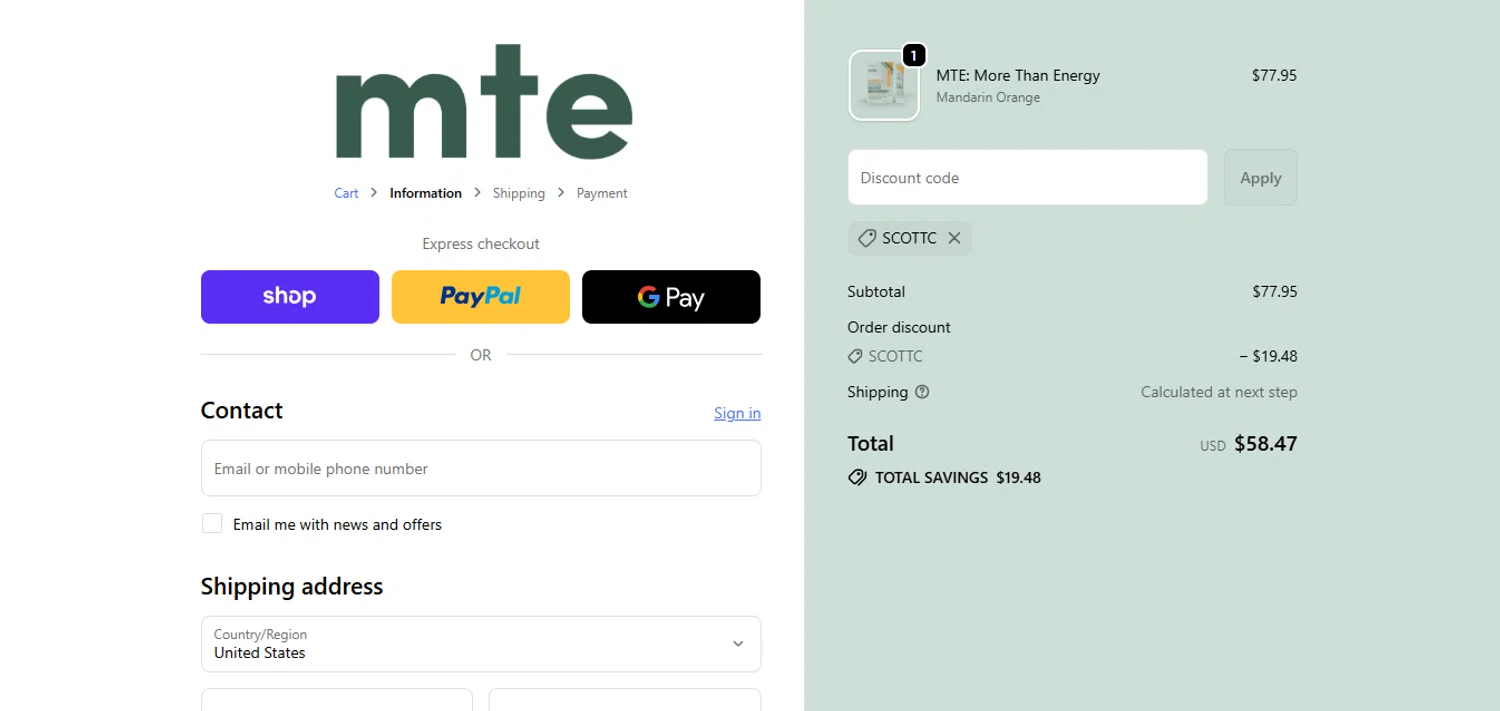Open the Sign in link
The image size is (1500, 711).
click(x=737, y=413)
